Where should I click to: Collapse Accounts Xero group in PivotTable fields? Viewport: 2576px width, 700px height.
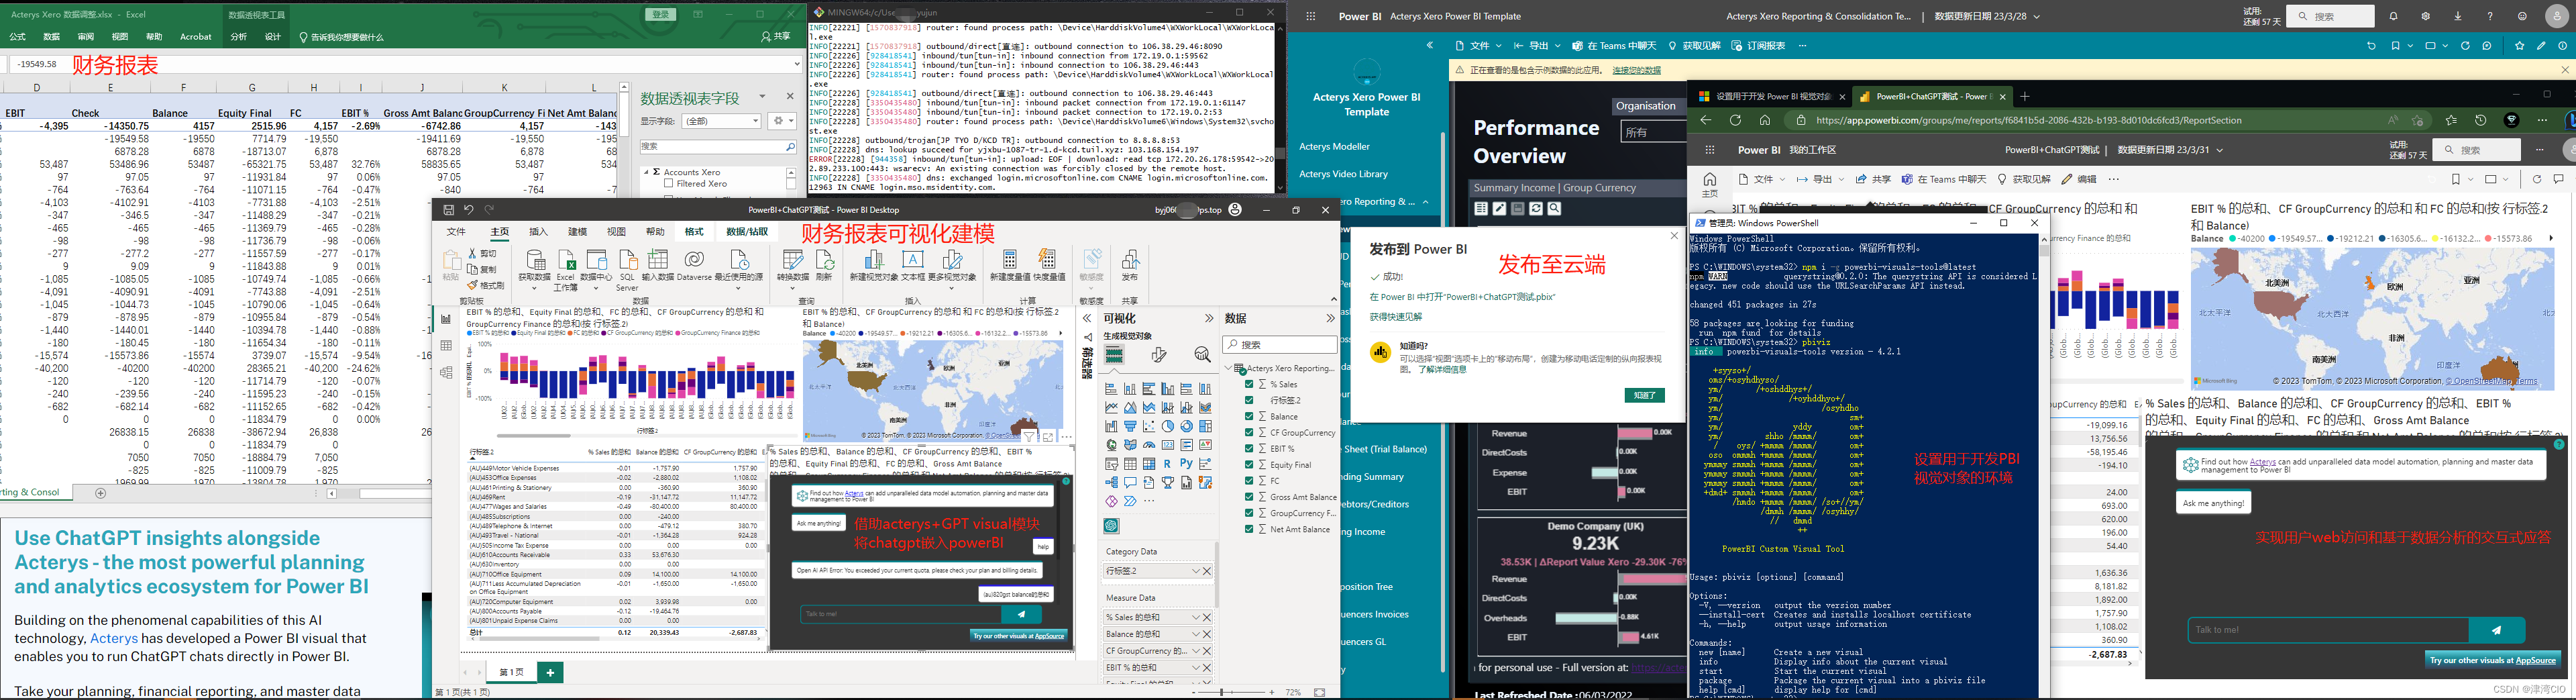point(646,172)
